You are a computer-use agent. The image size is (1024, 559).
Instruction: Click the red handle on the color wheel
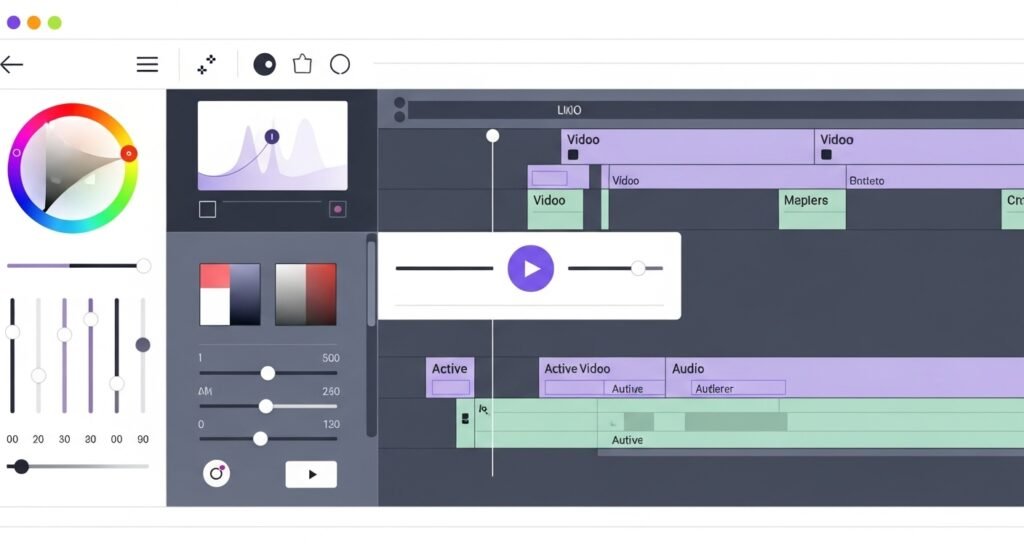(x=129, y=153)
